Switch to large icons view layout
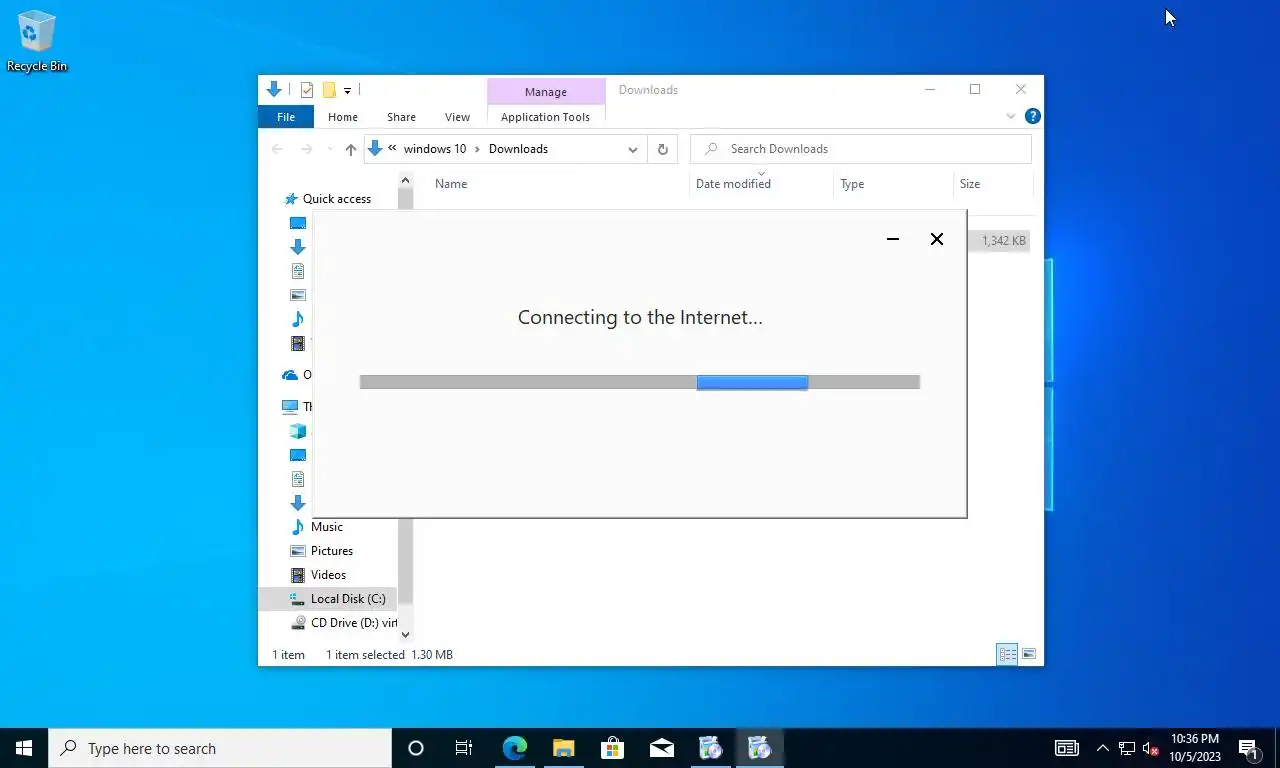1280x768 pixels. (x=1029, y=655)
